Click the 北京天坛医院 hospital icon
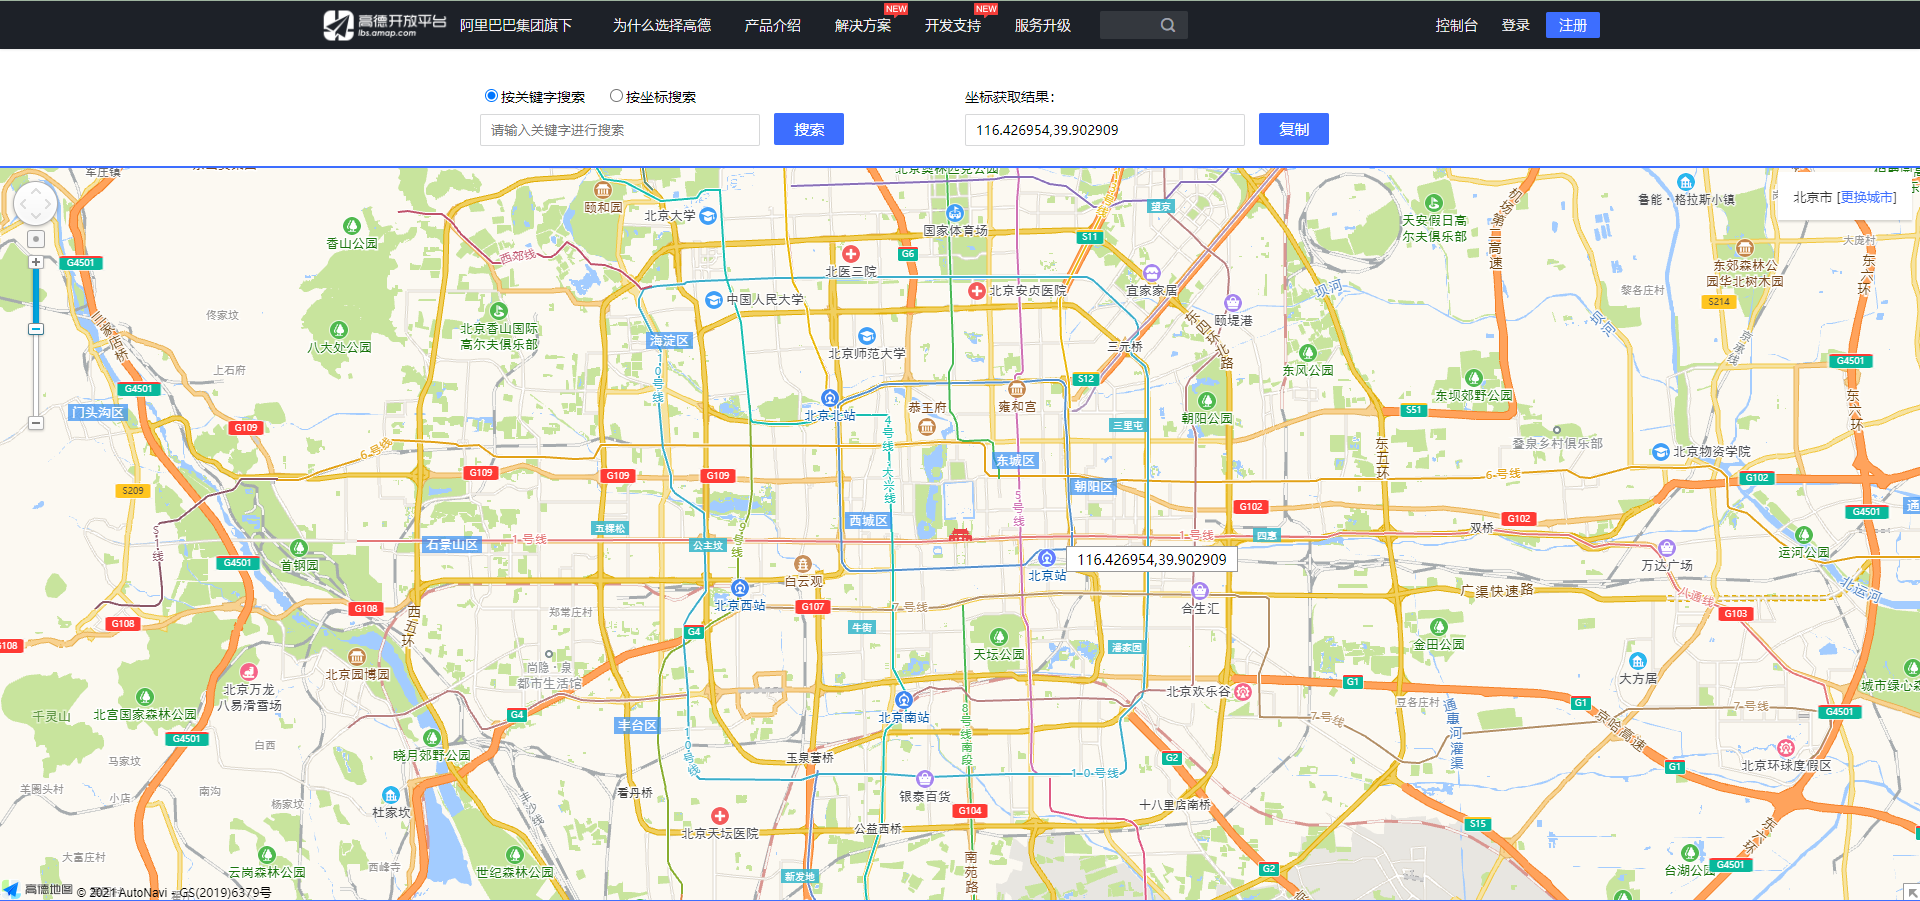The height and width of the screenshot is (901, 1920). tap(719, 816)
